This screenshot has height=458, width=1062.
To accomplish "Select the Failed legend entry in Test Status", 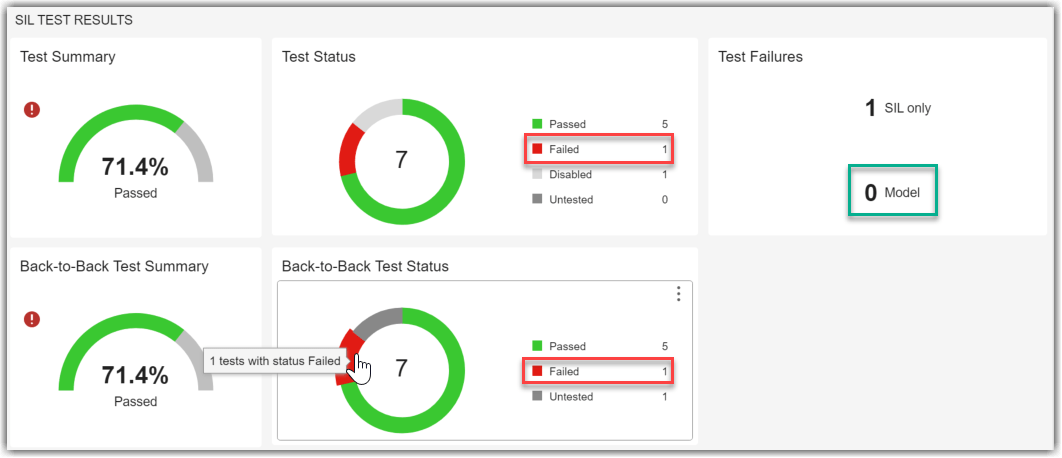I will tap(564, 149).
